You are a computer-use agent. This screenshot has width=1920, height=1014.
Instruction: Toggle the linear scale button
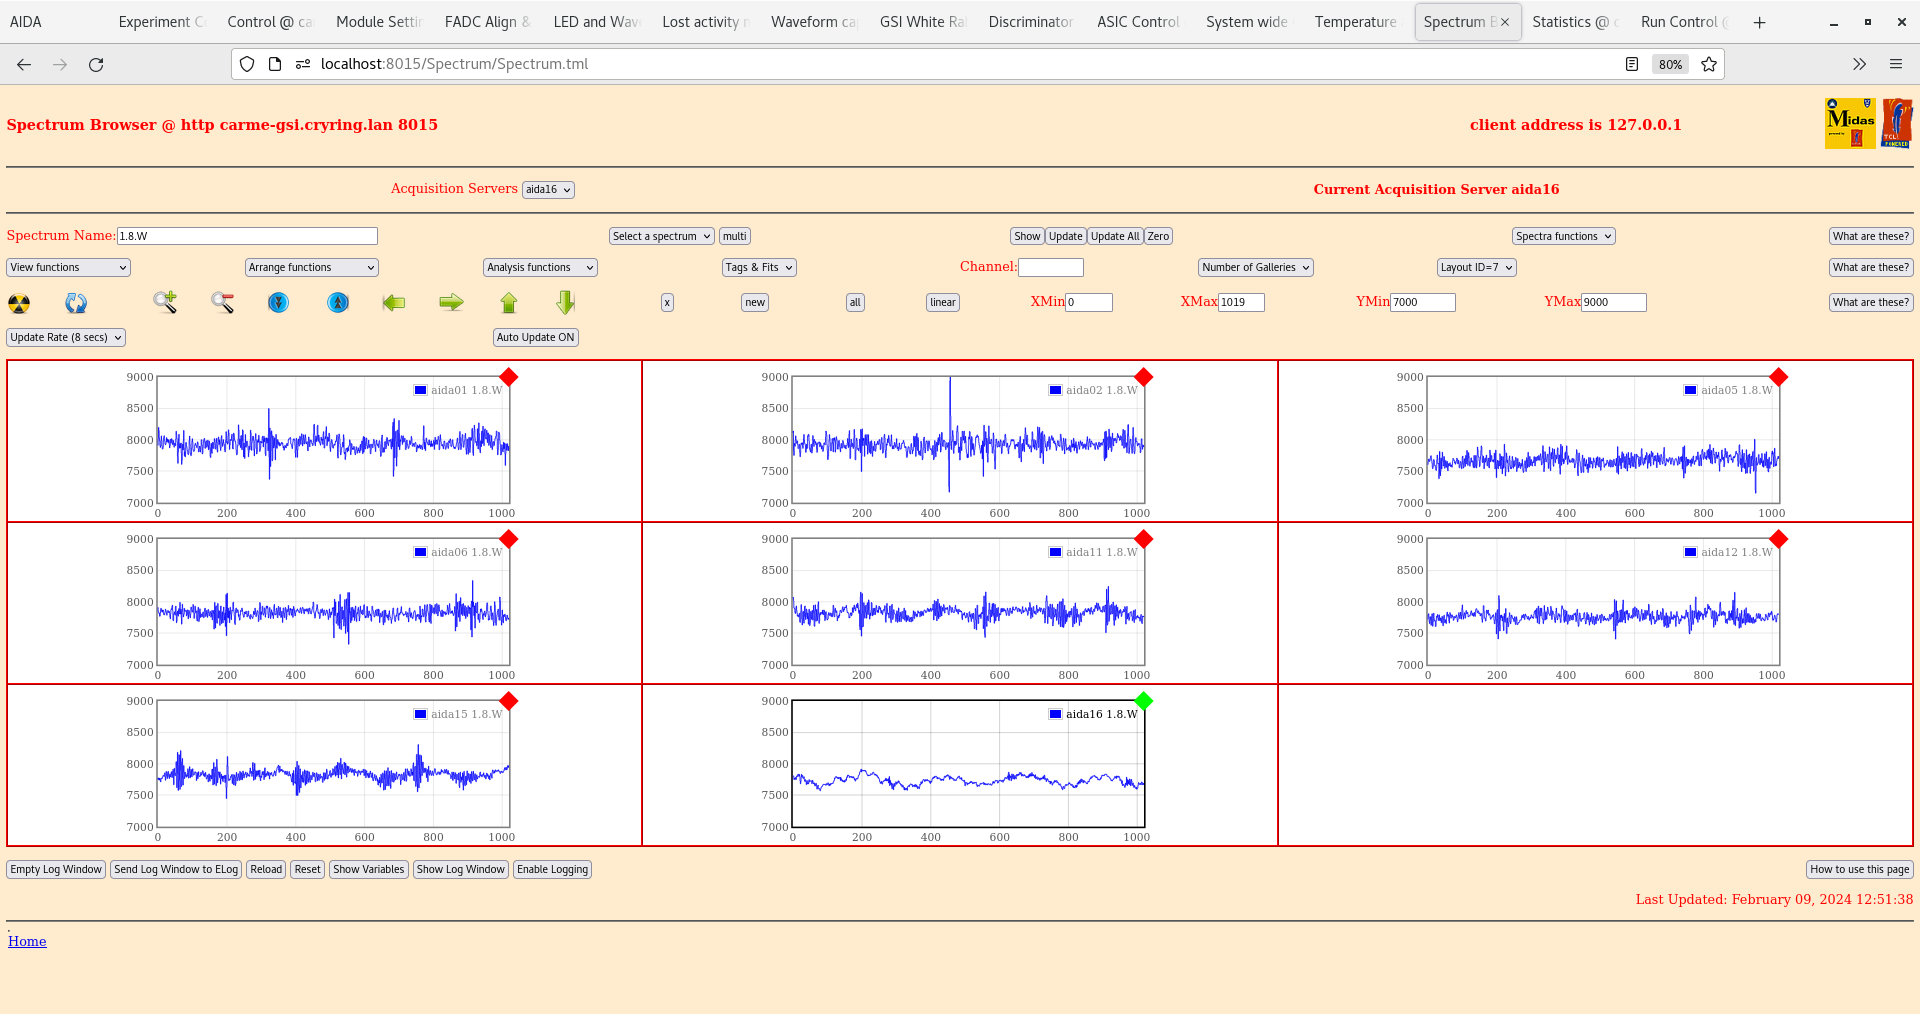(942, 302)
